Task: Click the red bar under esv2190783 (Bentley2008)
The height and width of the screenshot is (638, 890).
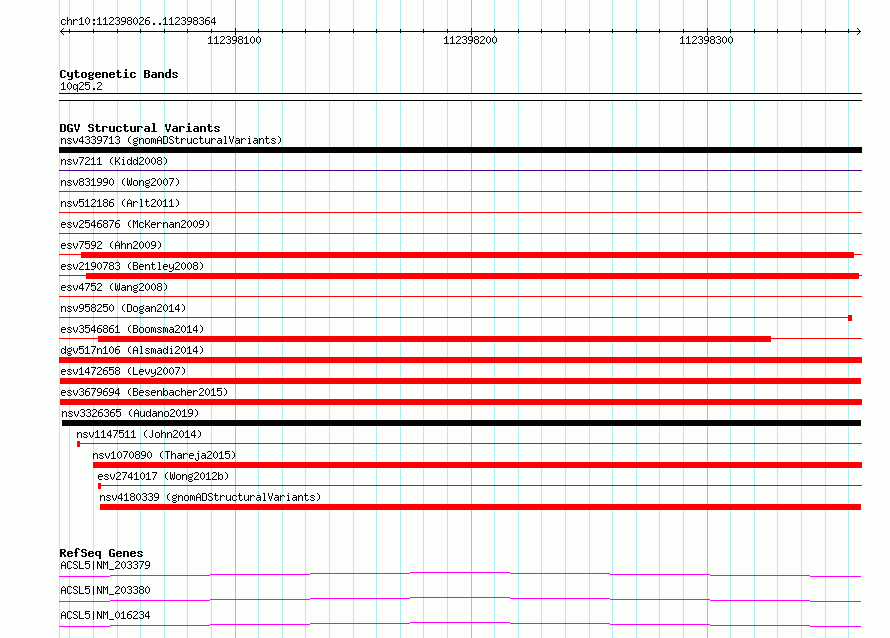Action: click(x=472, y=276)
